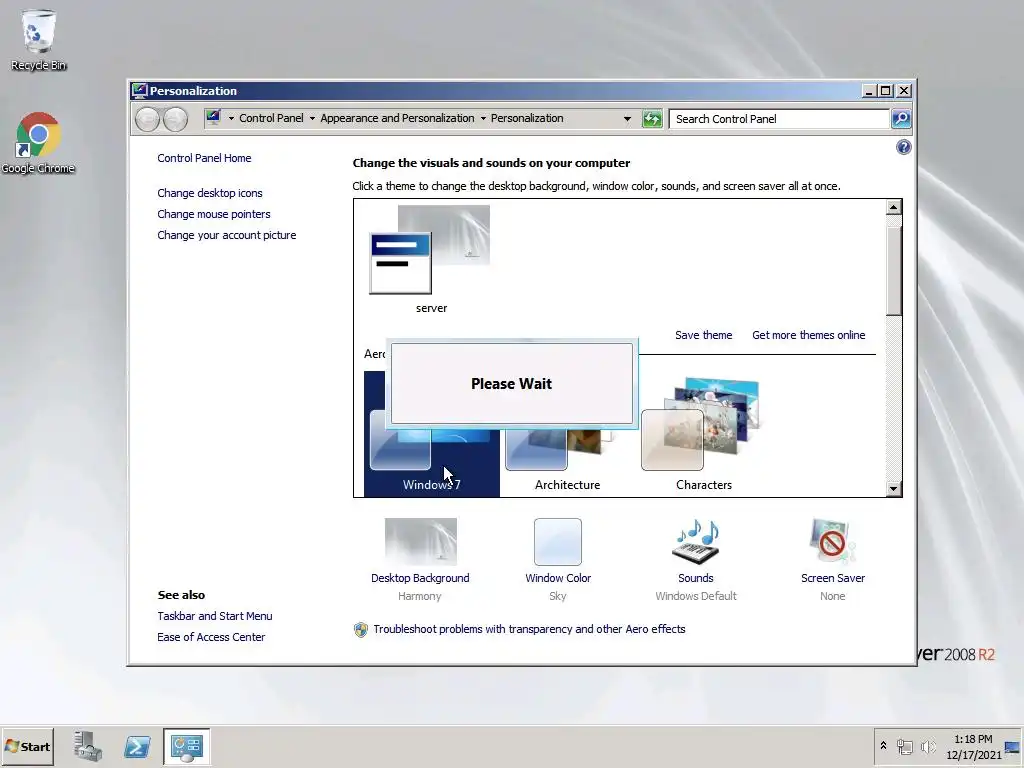Launch the Windows PowerShell taskbar icon
This screenshot has width=1024, height=768.
point(137,746)
